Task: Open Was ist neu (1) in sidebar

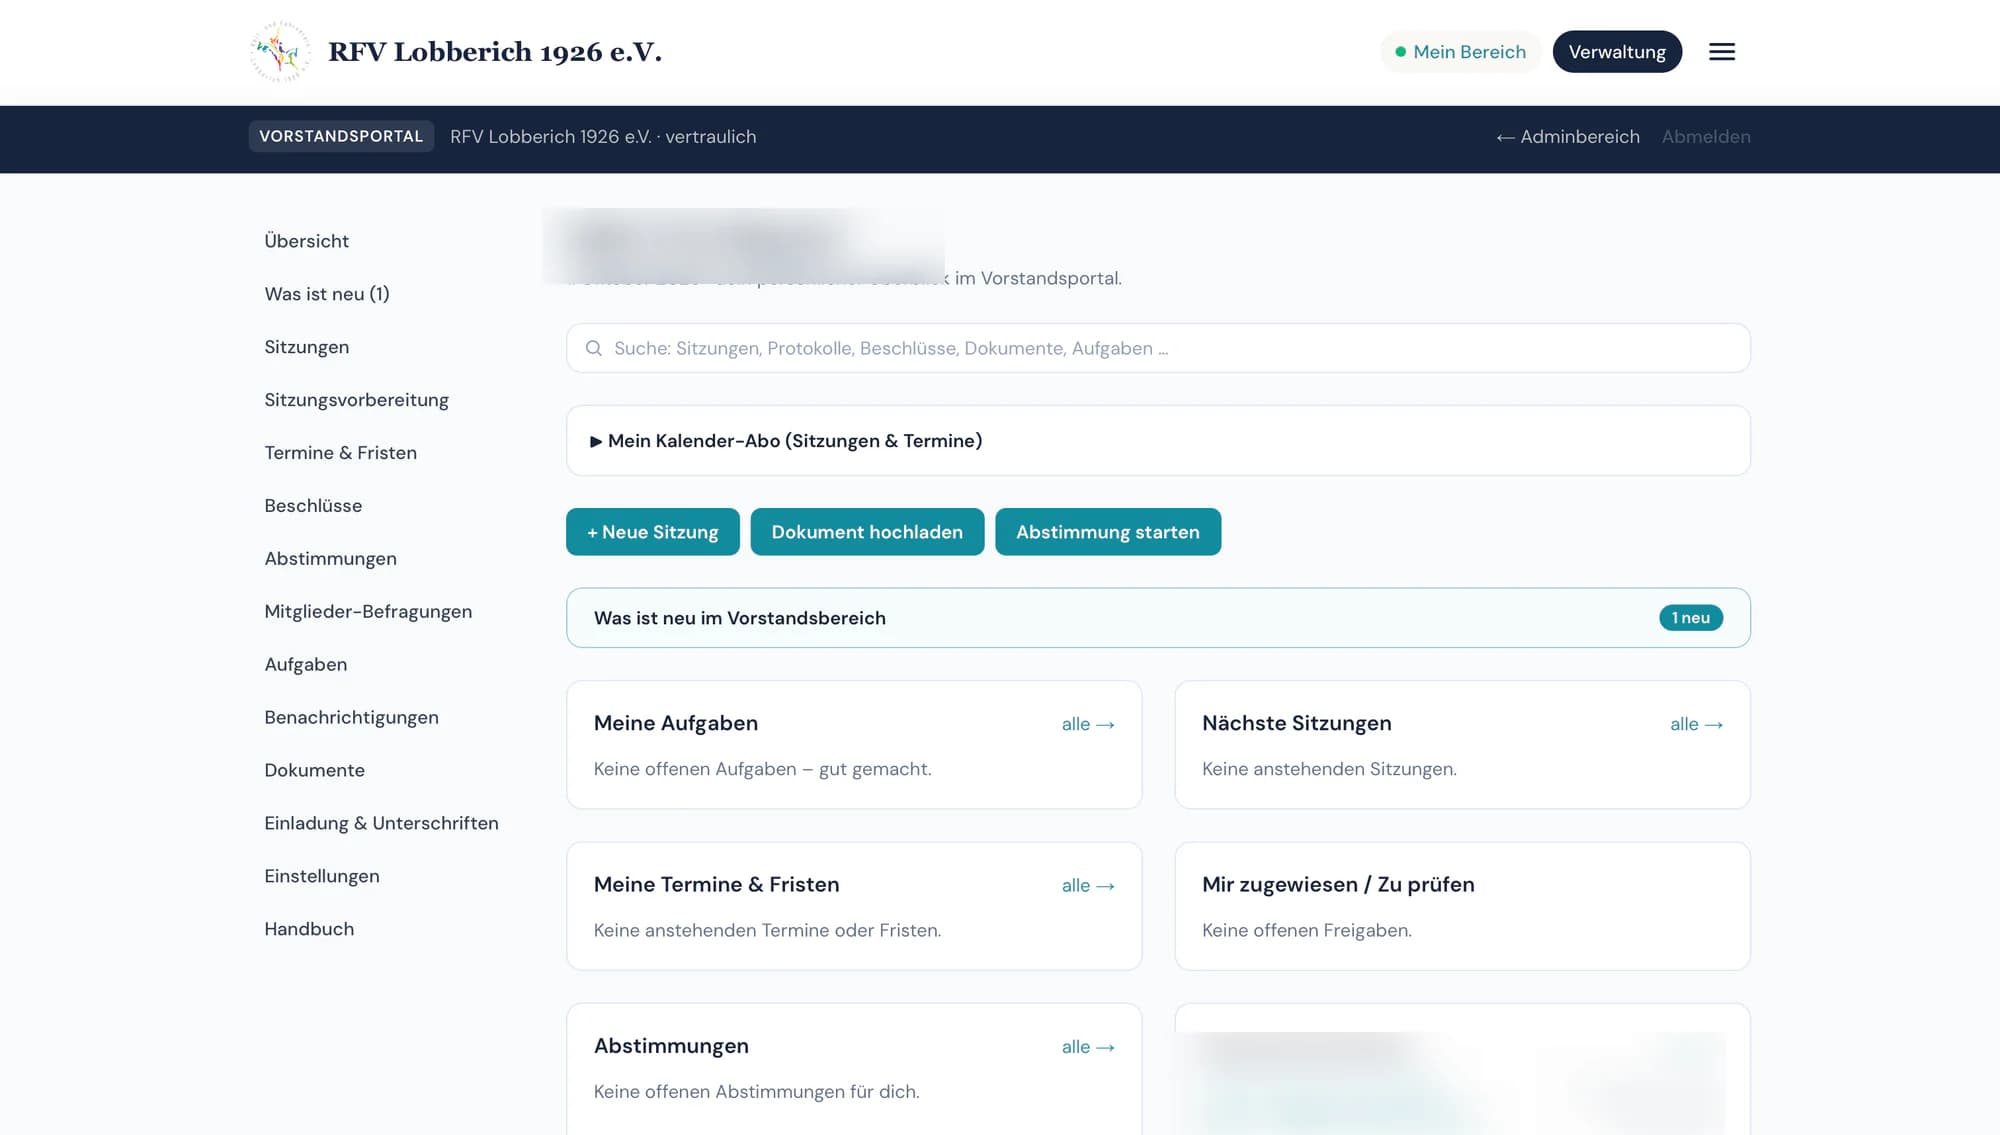Action: pyautogui.click(x=327, y=294)
